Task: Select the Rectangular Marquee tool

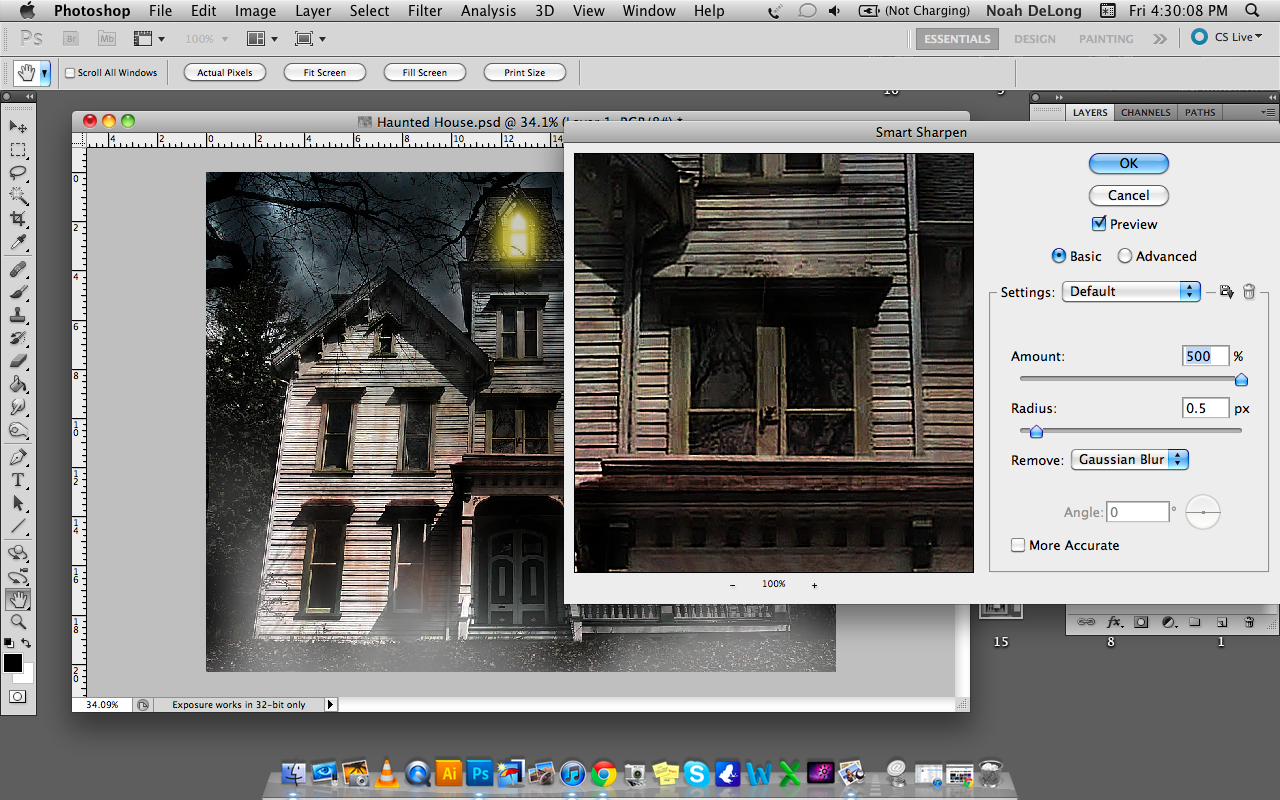Action: [x=18, y=150]
